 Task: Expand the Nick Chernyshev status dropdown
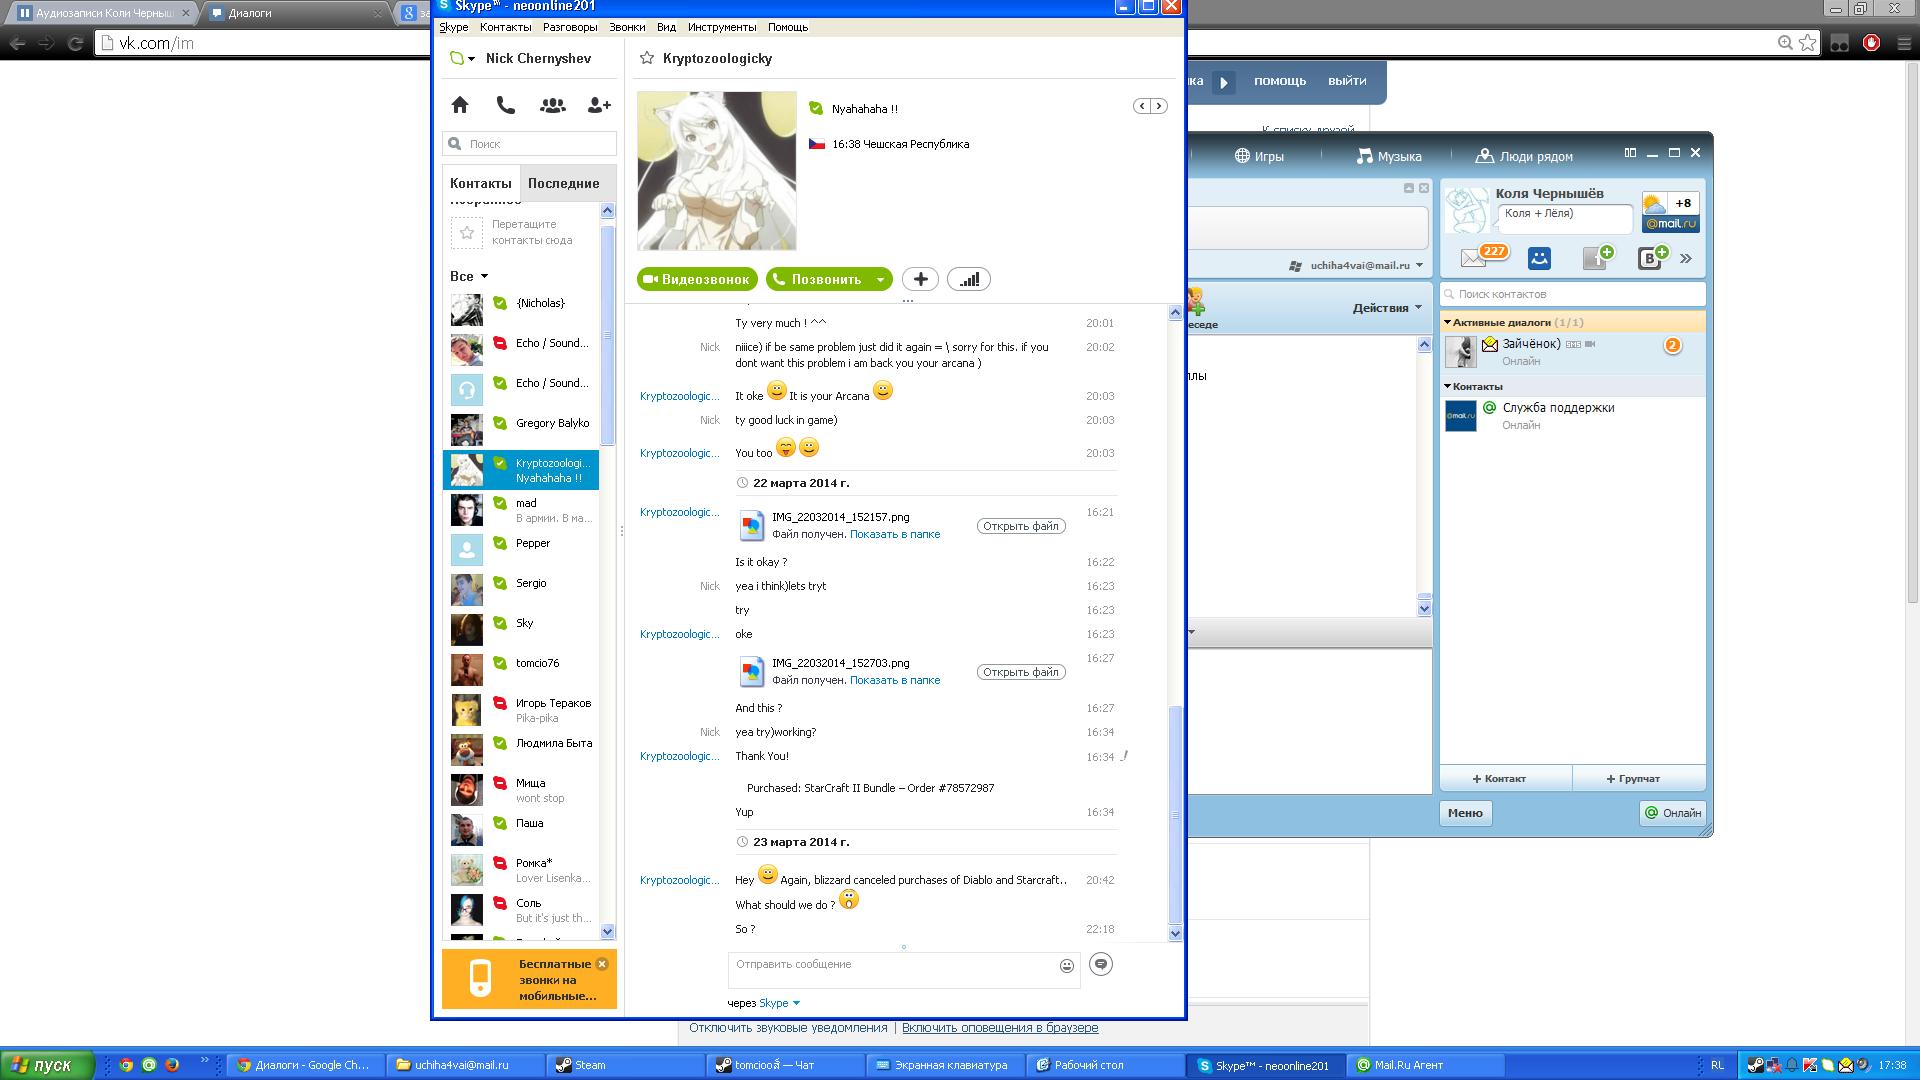click(x=471, y=59)
